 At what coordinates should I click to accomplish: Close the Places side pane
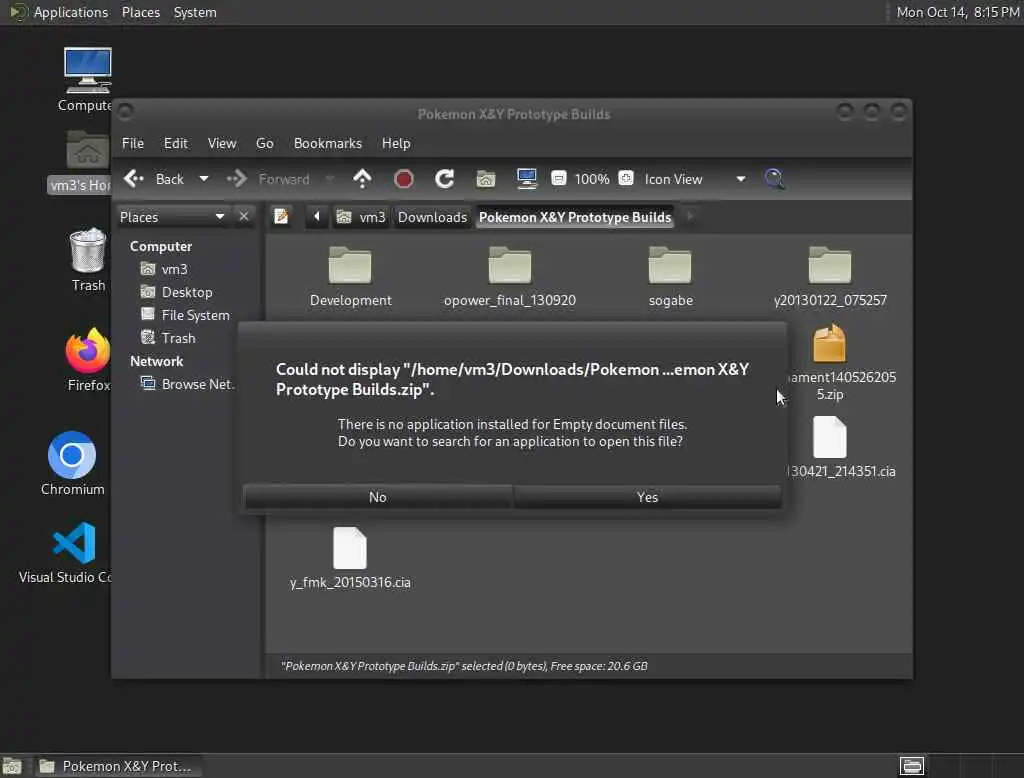click(x=244, y=216)
